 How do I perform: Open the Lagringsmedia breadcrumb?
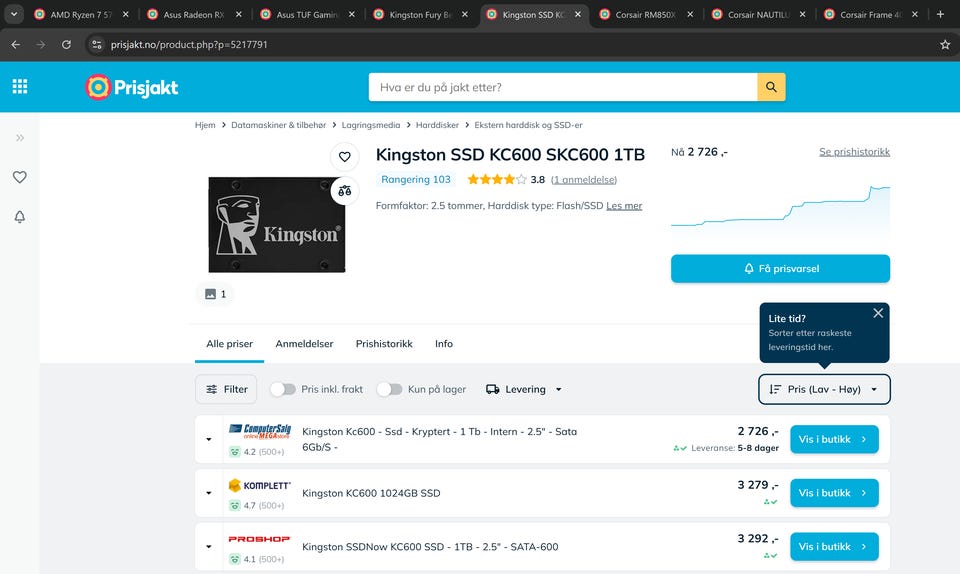point(370,125)
